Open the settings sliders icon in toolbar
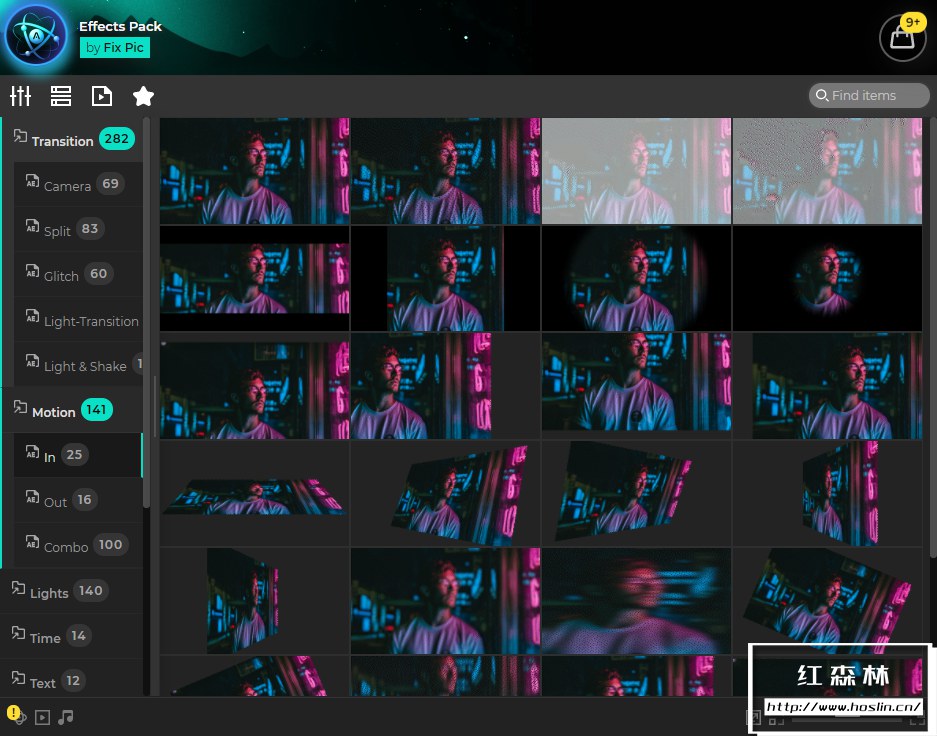The image size is (937, 736). pyautogui.click(x=20, y=96)
